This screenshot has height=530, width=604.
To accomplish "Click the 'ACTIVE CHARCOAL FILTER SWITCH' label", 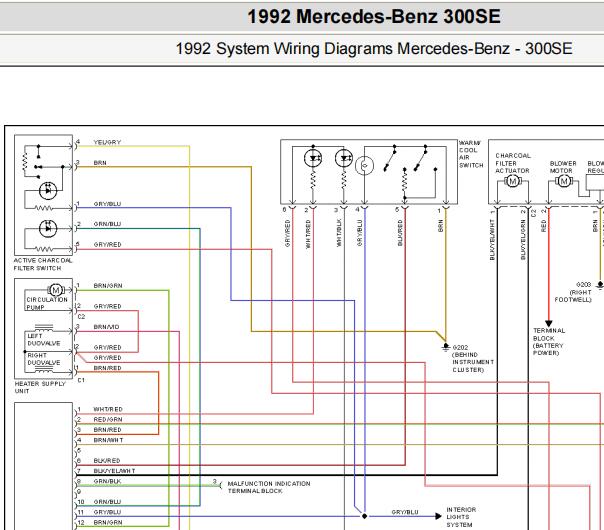I will [43, 264].
